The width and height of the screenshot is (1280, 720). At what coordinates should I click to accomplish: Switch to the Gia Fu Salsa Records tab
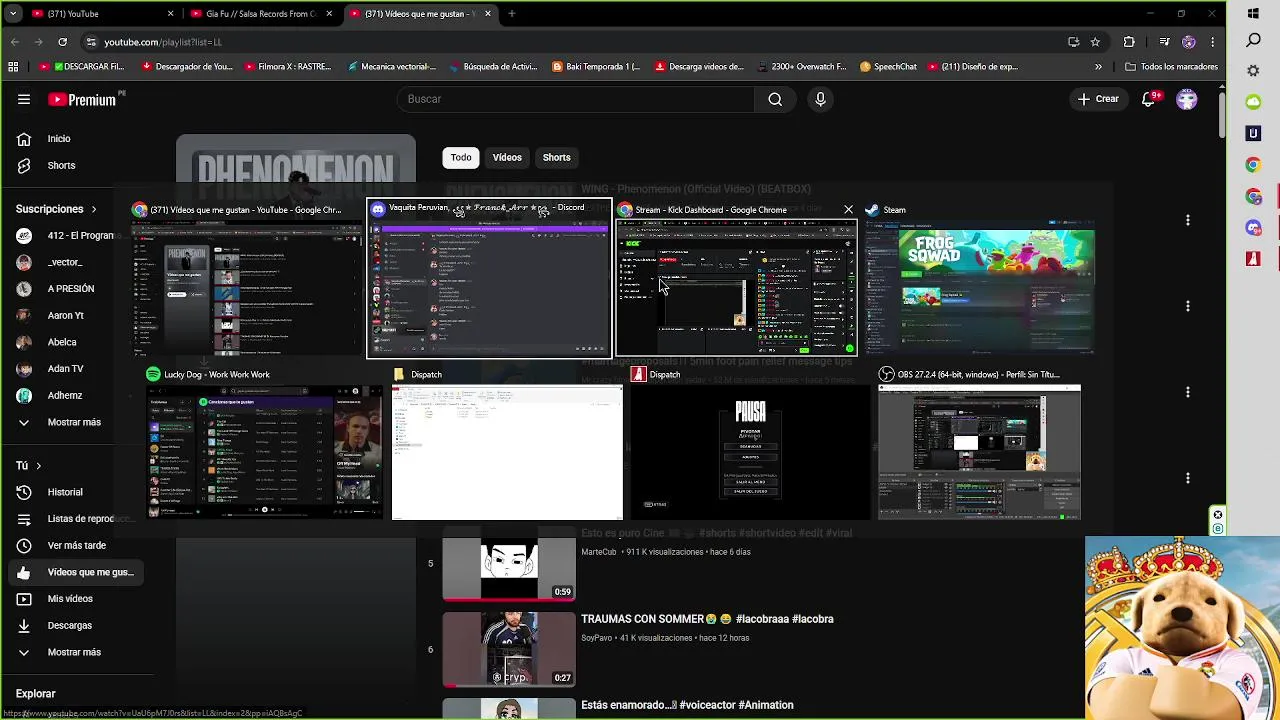(262, 14)
